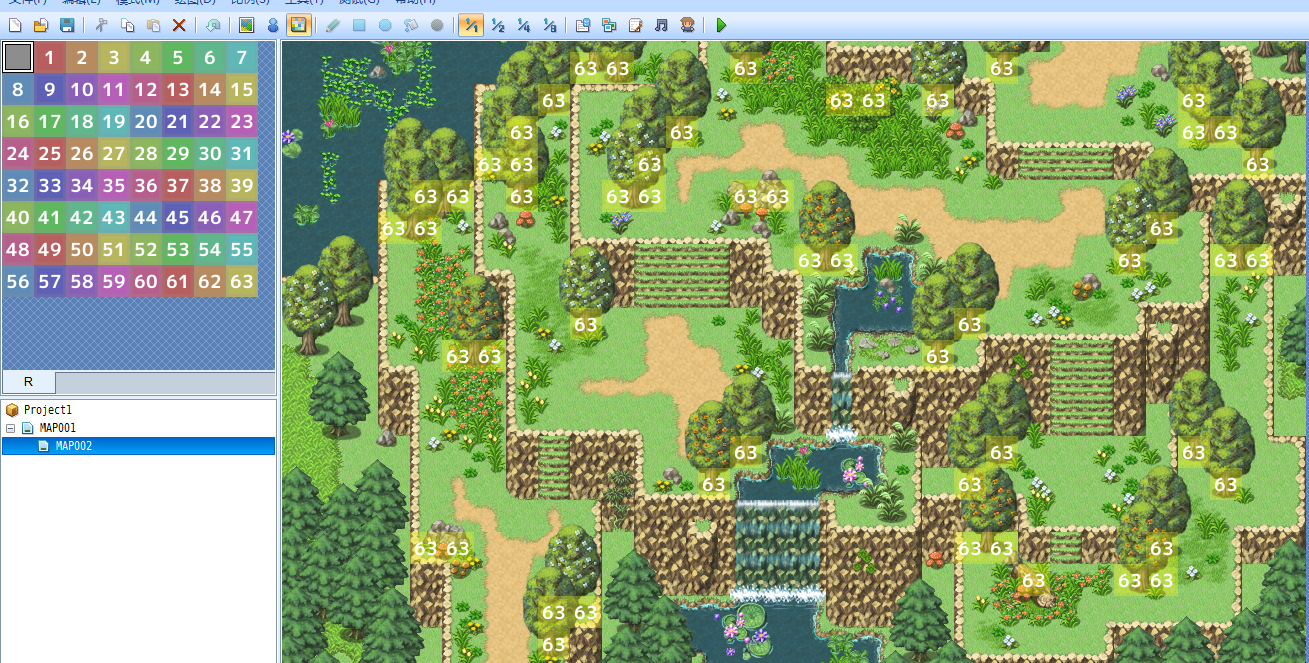Viewport: 1309px width, 663px height.
Task: Toggle Region editing mode
Action: 298,25
